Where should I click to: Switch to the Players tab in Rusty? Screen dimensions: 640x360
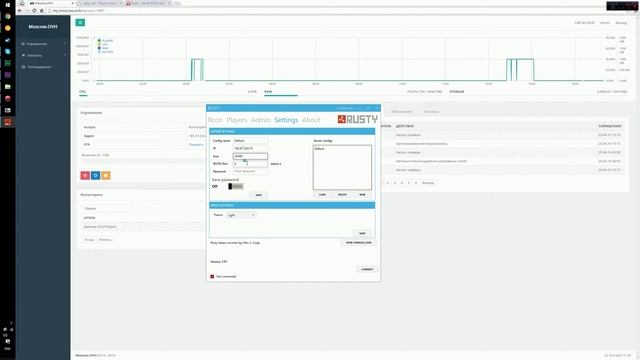coord(237,120)
